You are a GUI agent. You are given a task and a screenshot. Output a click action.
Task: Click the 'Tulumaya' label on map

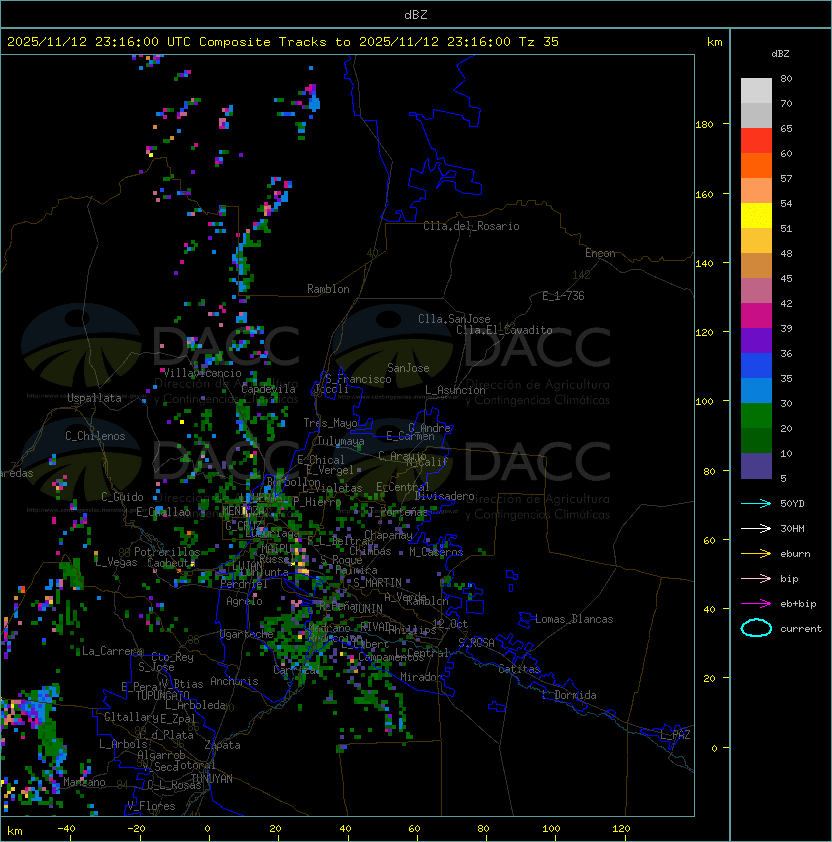(x=341, y=441)
